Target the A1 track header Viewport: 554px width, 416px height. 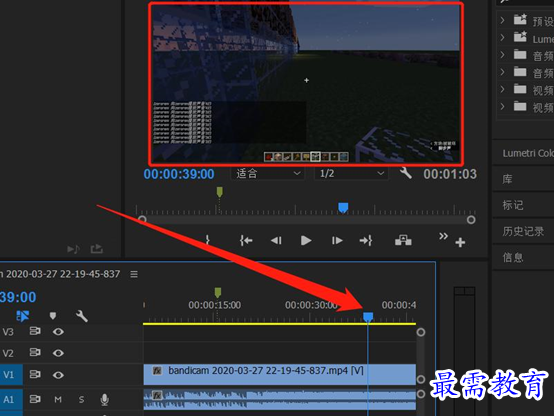point(11,400)
